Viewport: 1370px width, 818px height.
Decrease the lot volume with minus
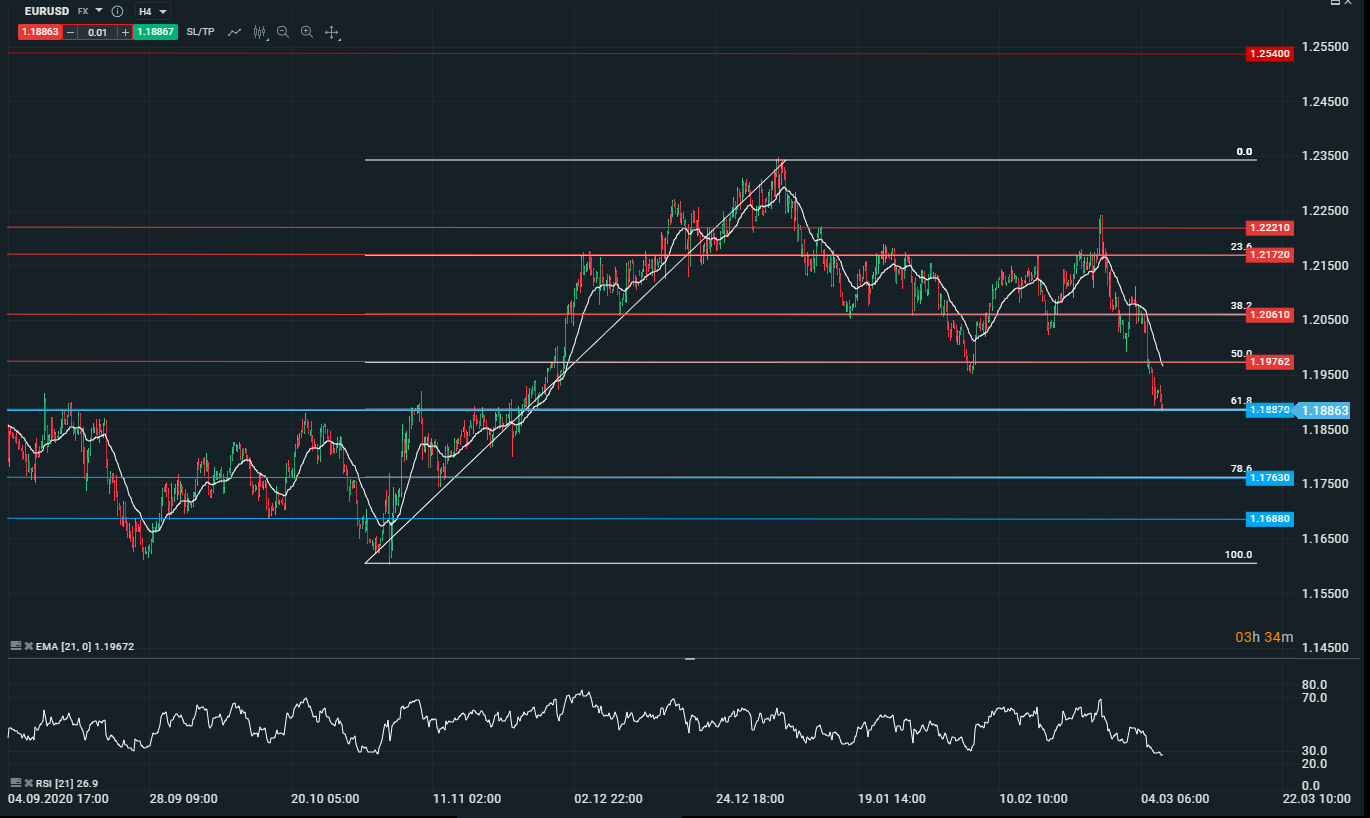coord(71,32)
